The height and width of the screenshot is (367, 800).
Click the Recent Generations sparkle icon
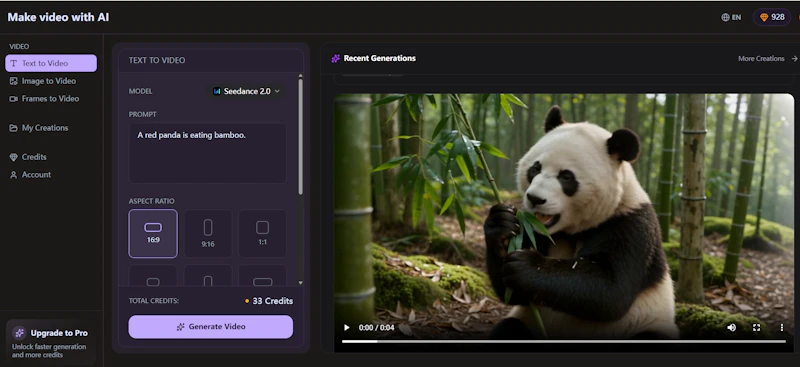(335, 59)
